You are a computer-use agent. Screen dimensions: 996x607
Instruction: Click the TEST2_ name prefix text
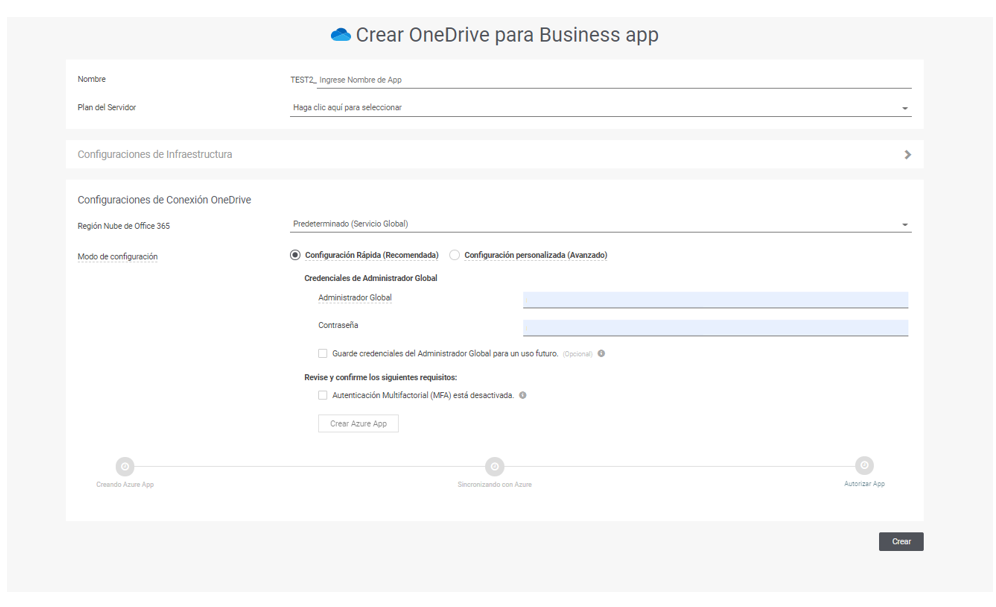point(302,80)
